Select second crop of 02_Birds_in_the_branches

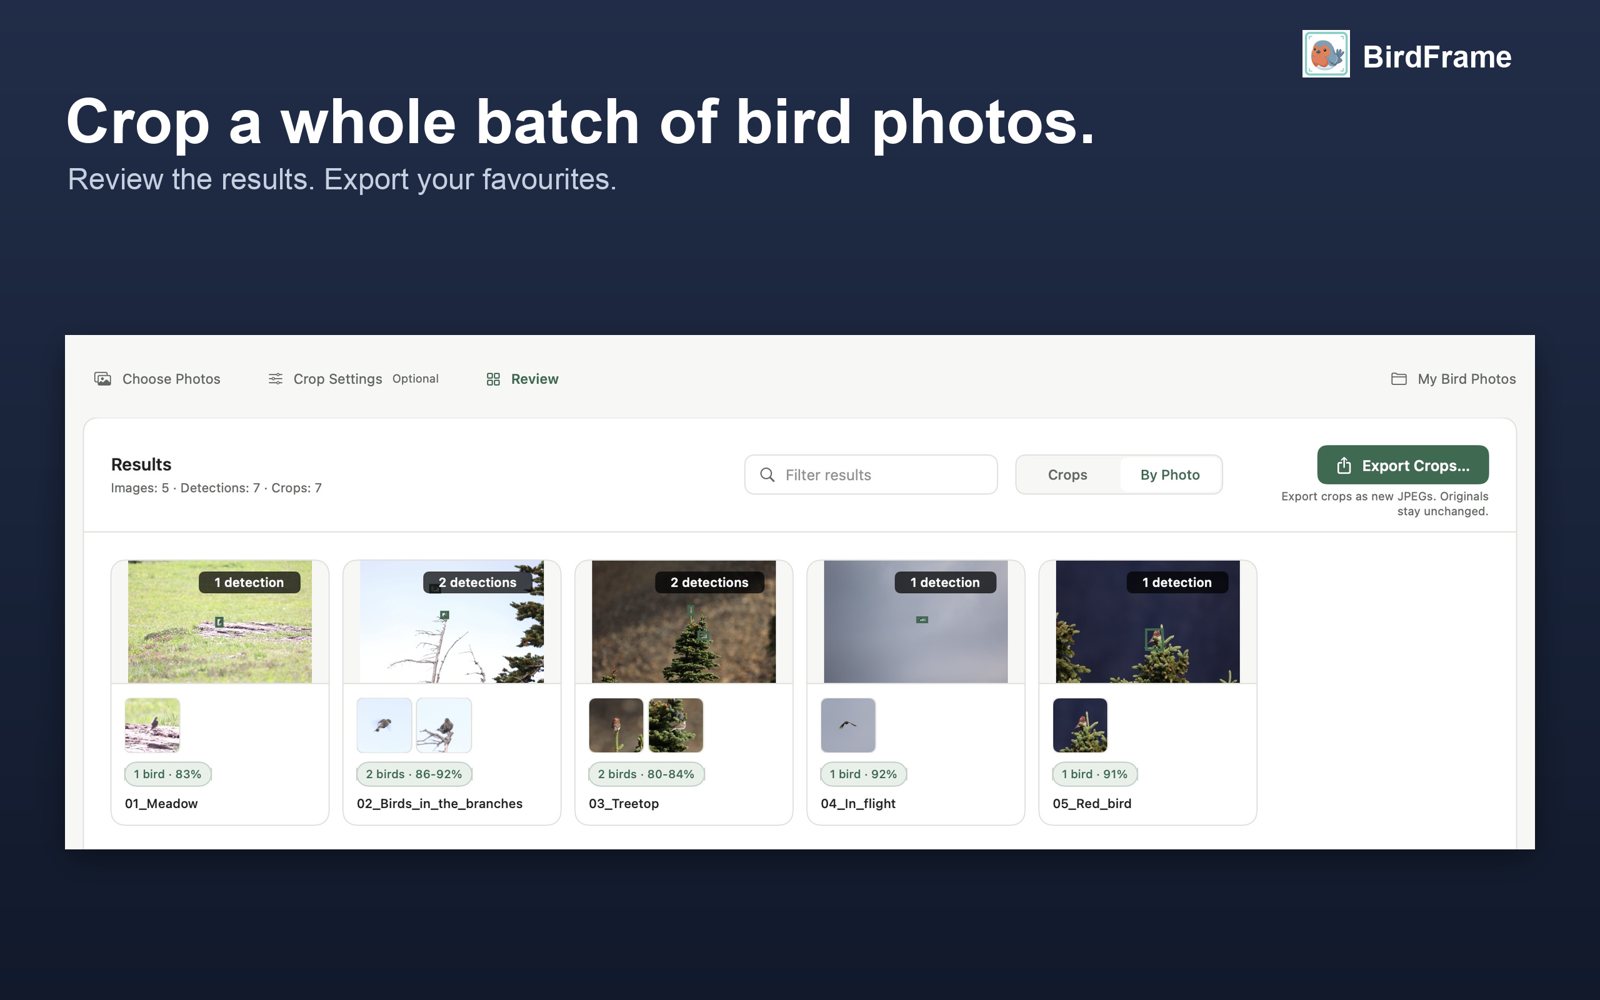444,725
